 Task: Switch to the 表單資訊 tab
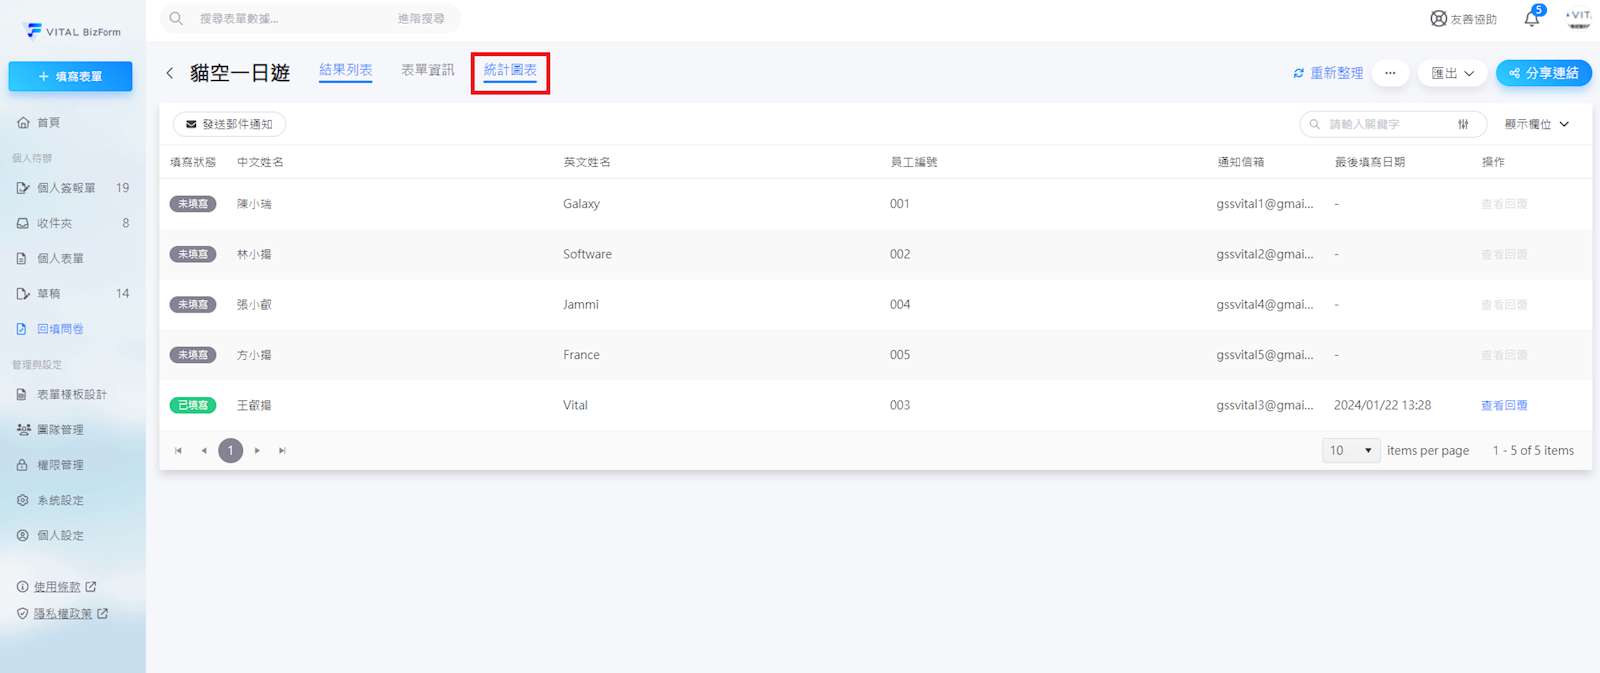[x=428, y=70]
